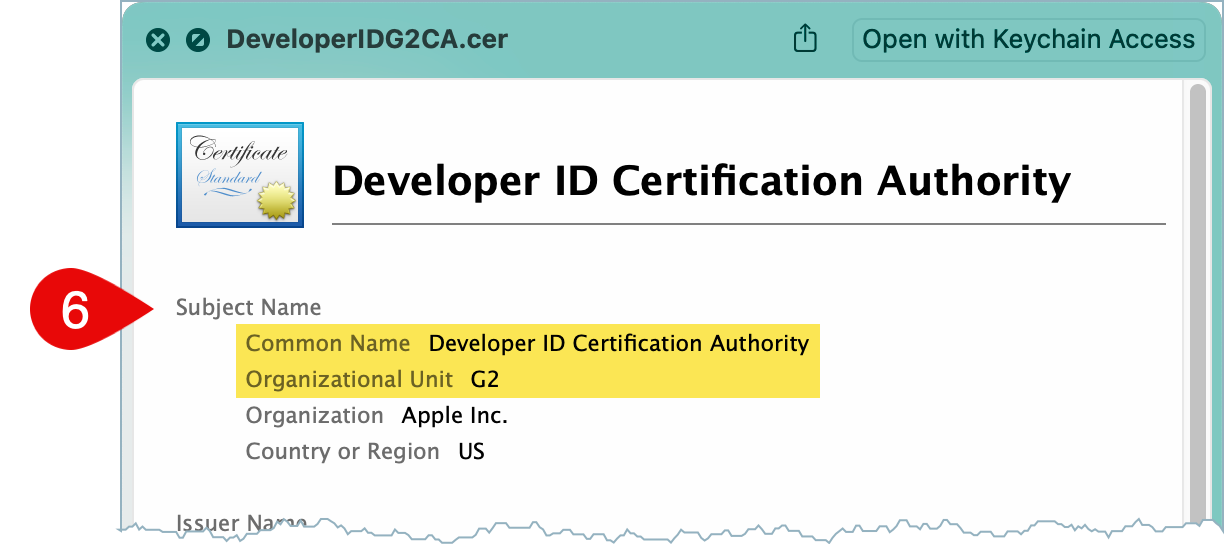Close the Quick Look preview window

click(x=158, y=40)
